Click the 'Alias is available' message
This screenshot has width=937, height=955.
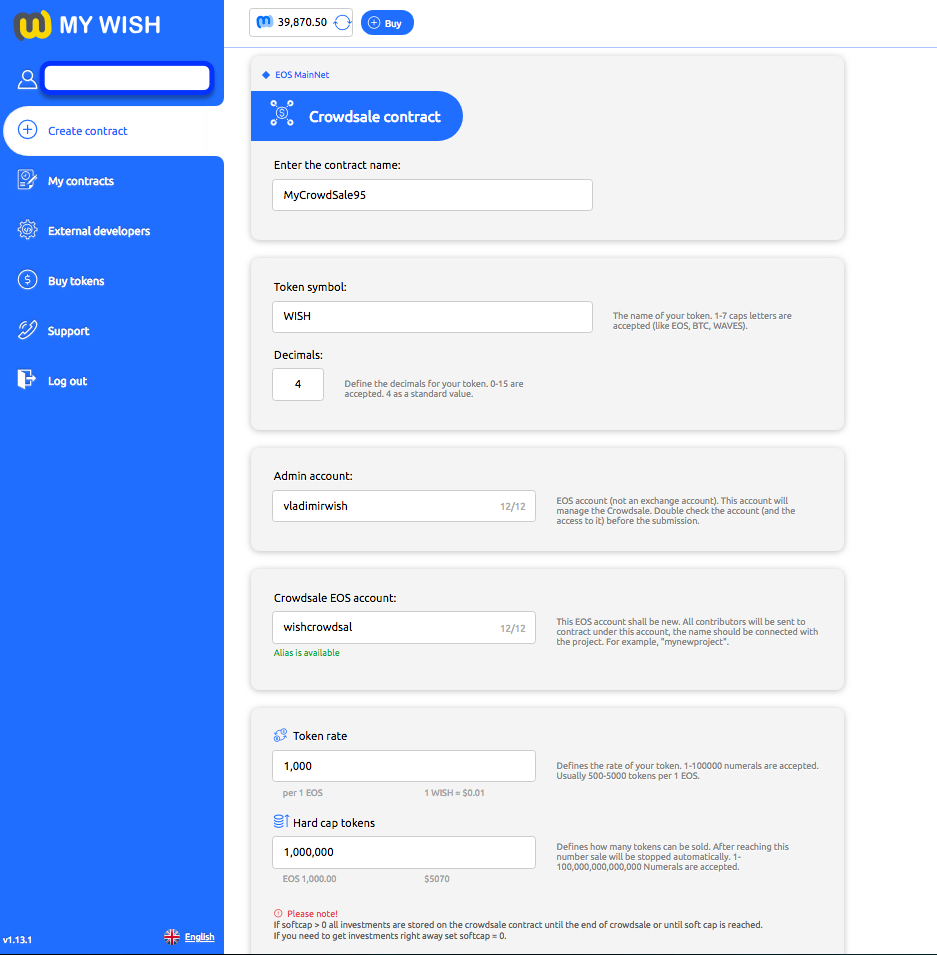[306, 653]
